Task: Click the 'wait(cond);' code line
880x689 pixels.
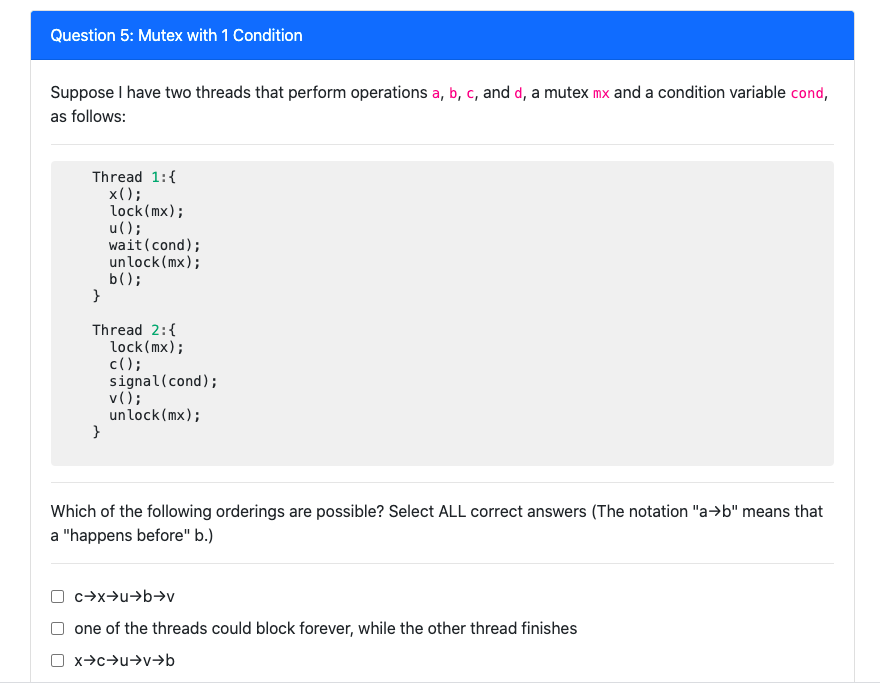Action: (155, 245)
